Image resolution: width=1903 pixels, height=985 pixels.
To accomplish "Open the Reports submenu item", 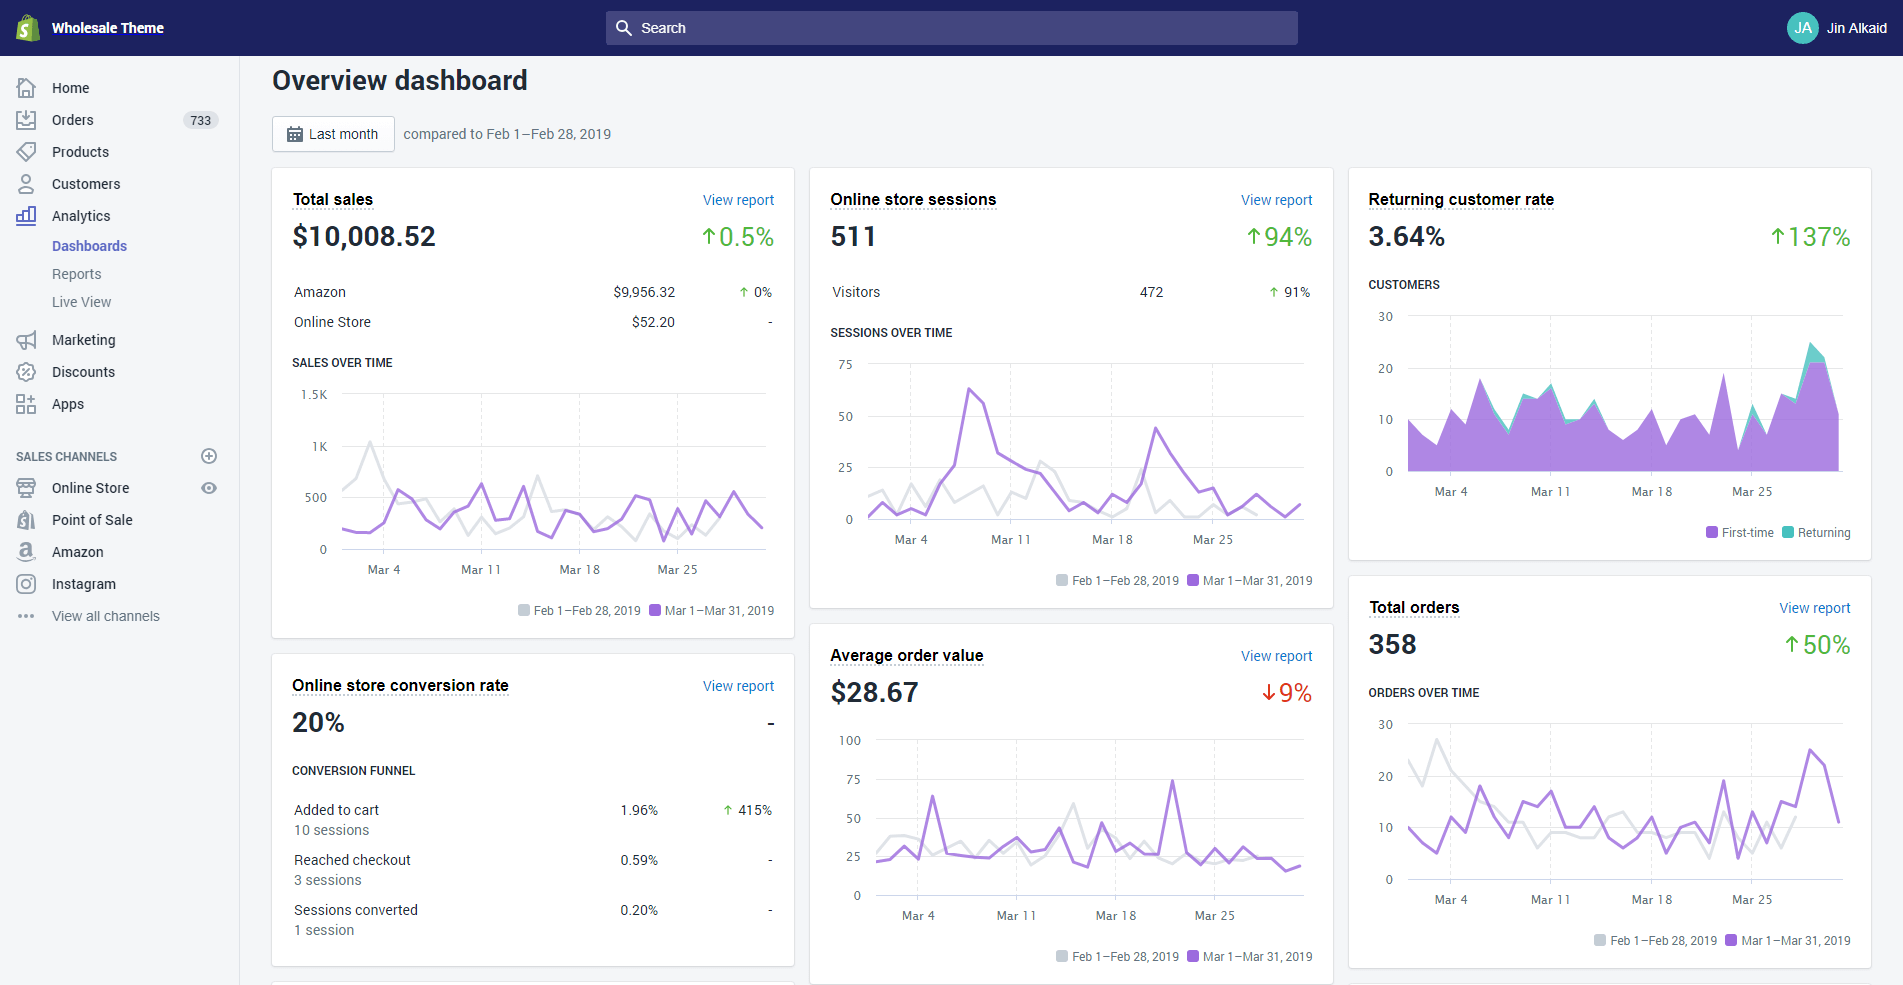I will 77,274.
